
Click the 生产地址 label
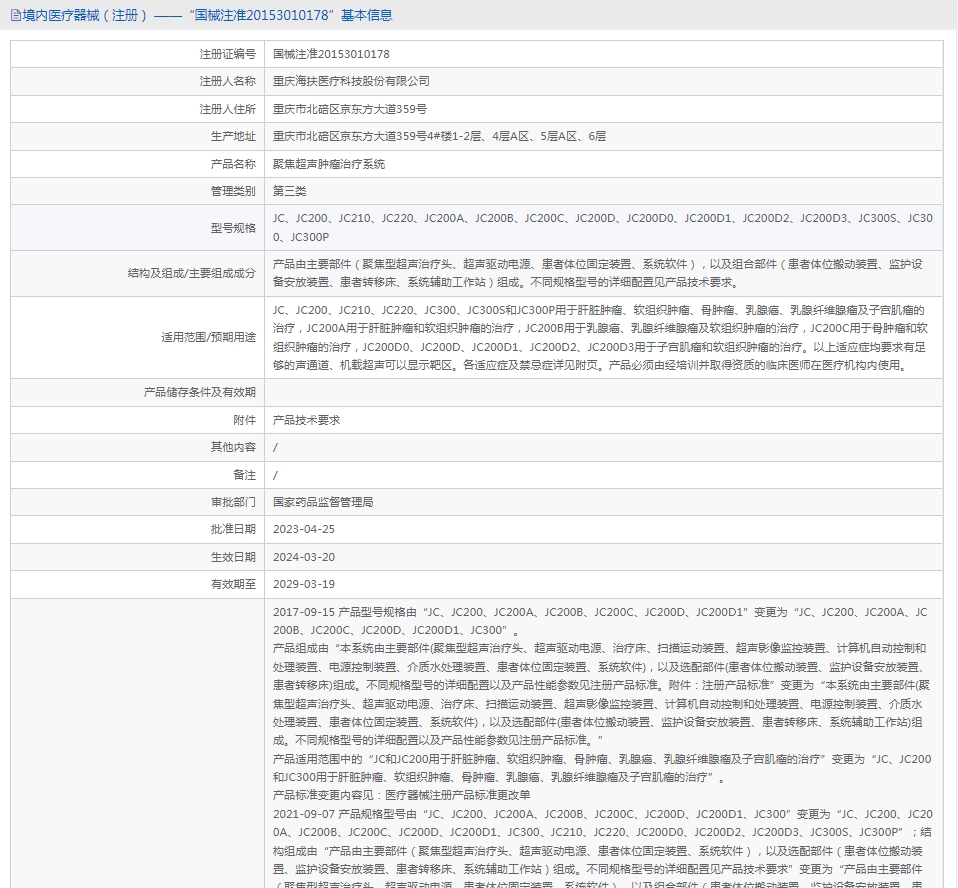[233, 136]
